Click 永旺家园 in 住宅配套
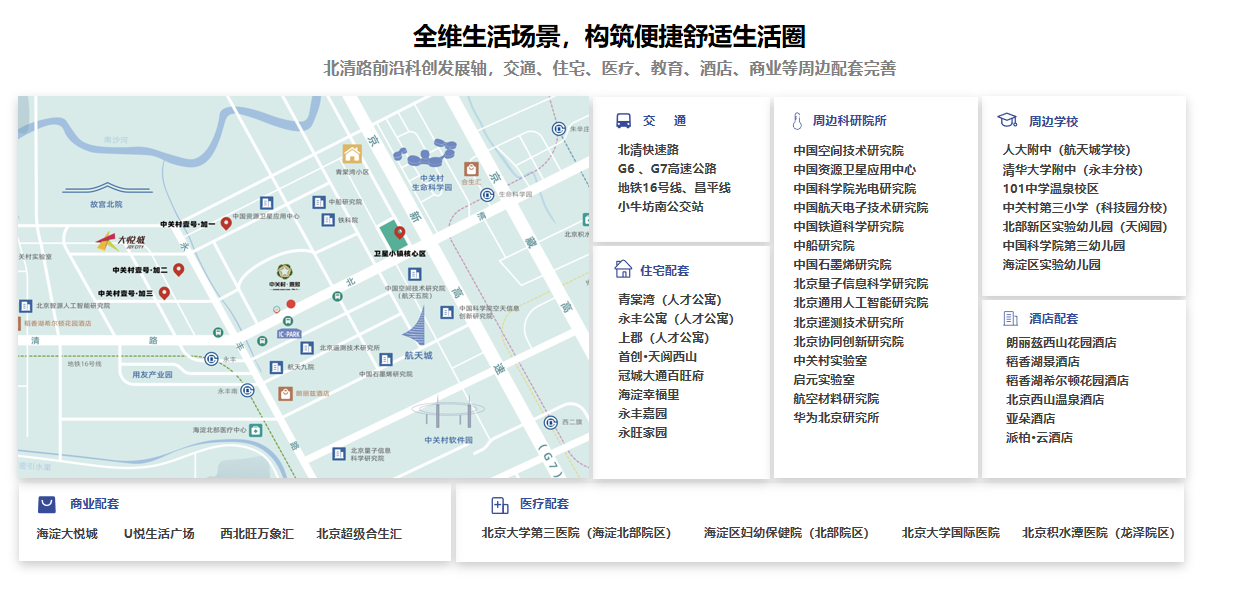The height and width of the screenshot is (596, 1233). click(642, 432)
